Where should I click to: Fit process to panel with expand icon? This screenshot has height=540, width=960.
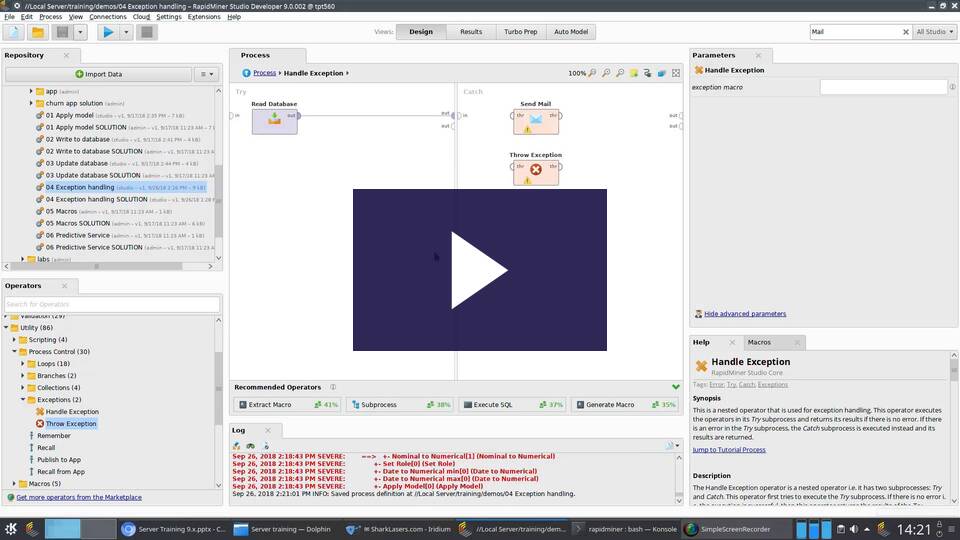[676, 73]
